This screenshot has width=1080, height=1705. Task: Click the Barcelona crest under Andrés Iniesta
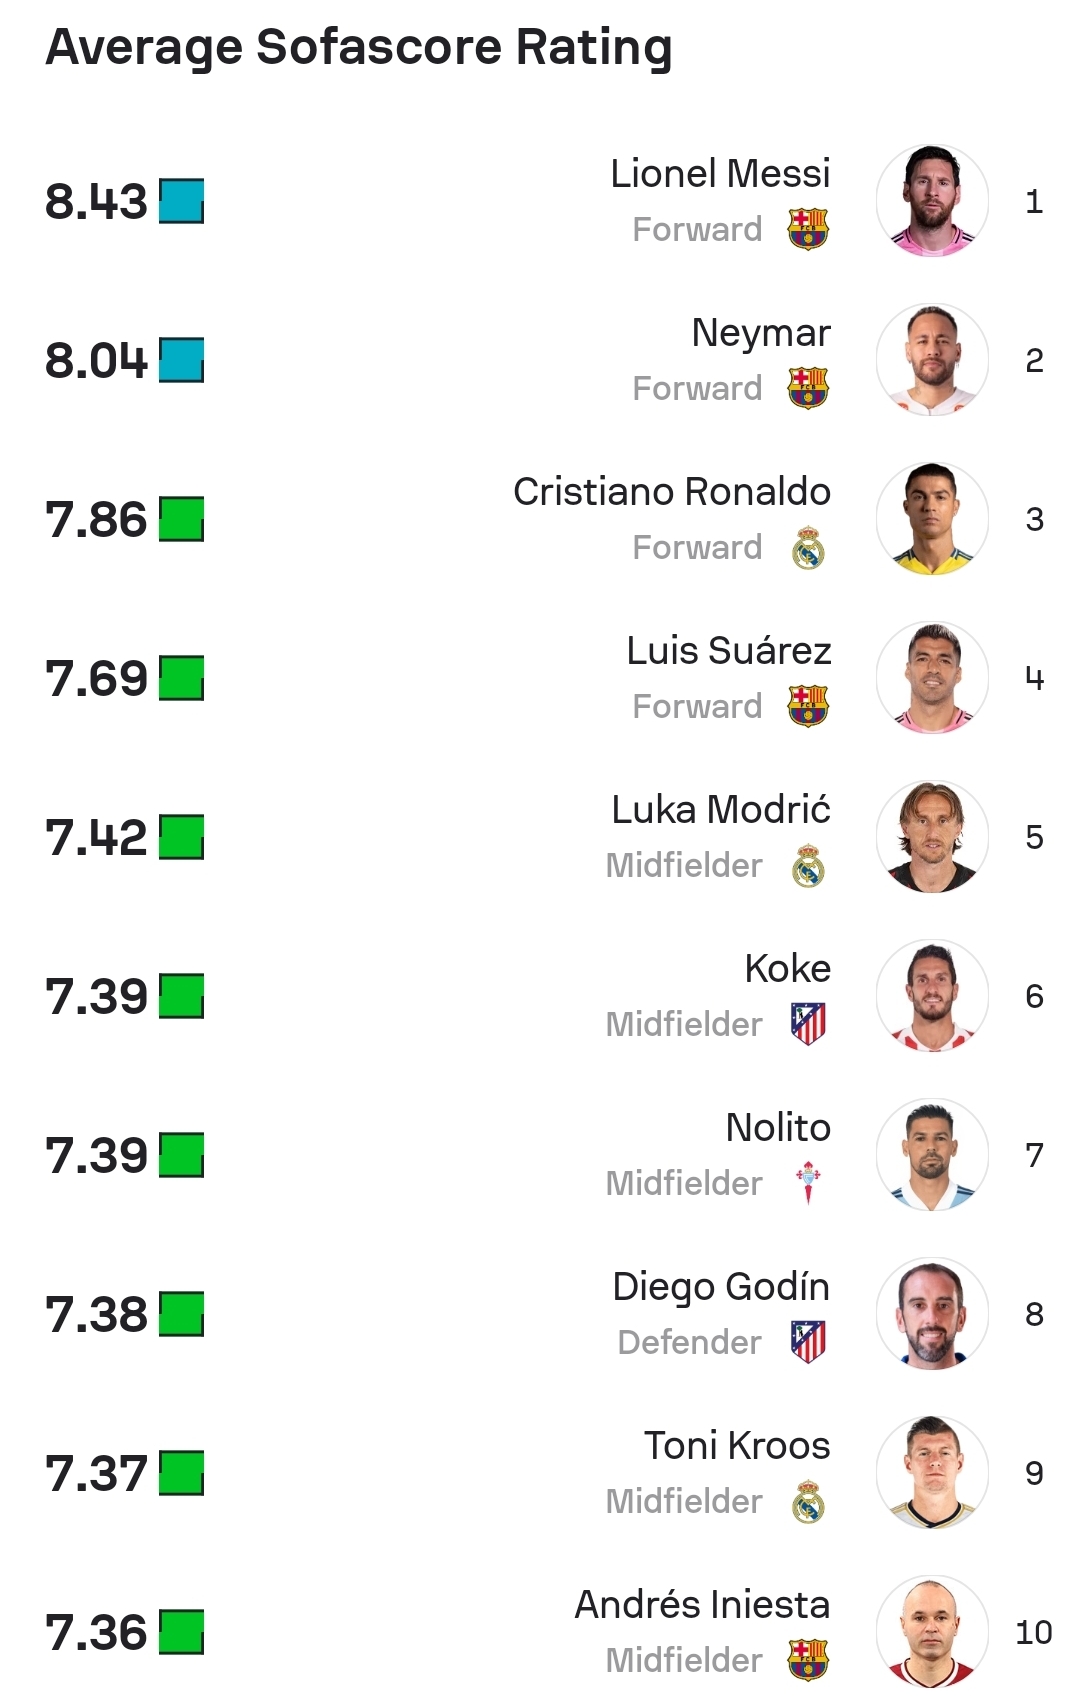point(808,1660)
